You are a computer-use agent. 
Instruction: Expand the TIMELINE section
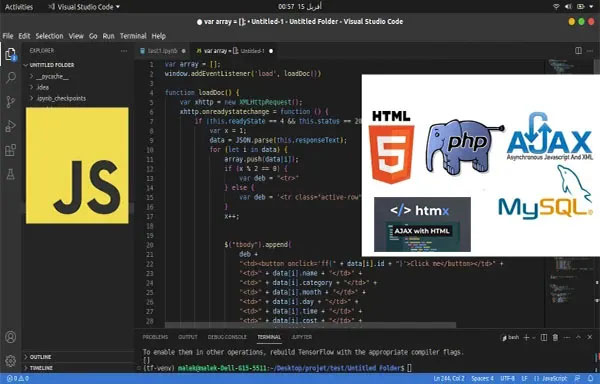(x=38, y=368)
